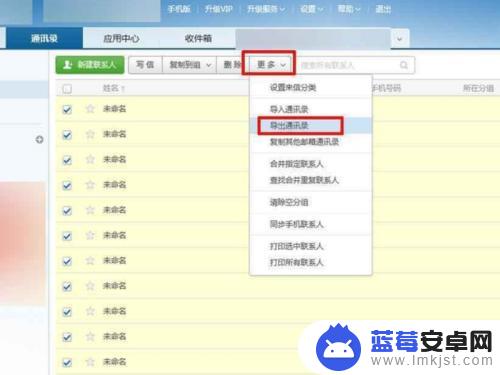Expand the tab list chevron button
500x375 pixels.
click(399, 39)
